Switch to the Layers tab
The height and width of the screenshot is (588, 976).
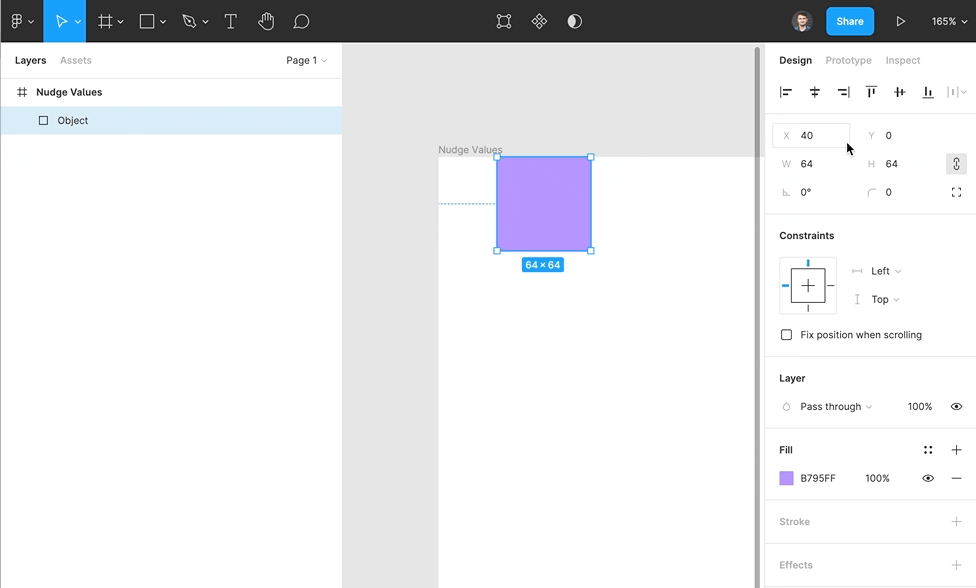pyautogui.click(x=30, y=60)
